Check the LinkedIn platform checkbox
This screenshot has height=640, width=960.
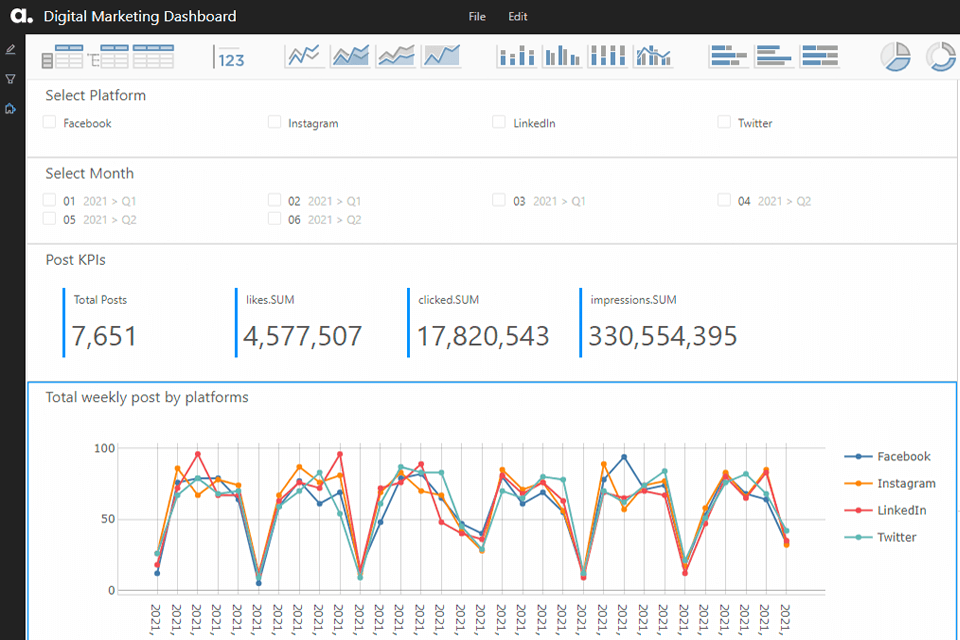pos(499,122)
